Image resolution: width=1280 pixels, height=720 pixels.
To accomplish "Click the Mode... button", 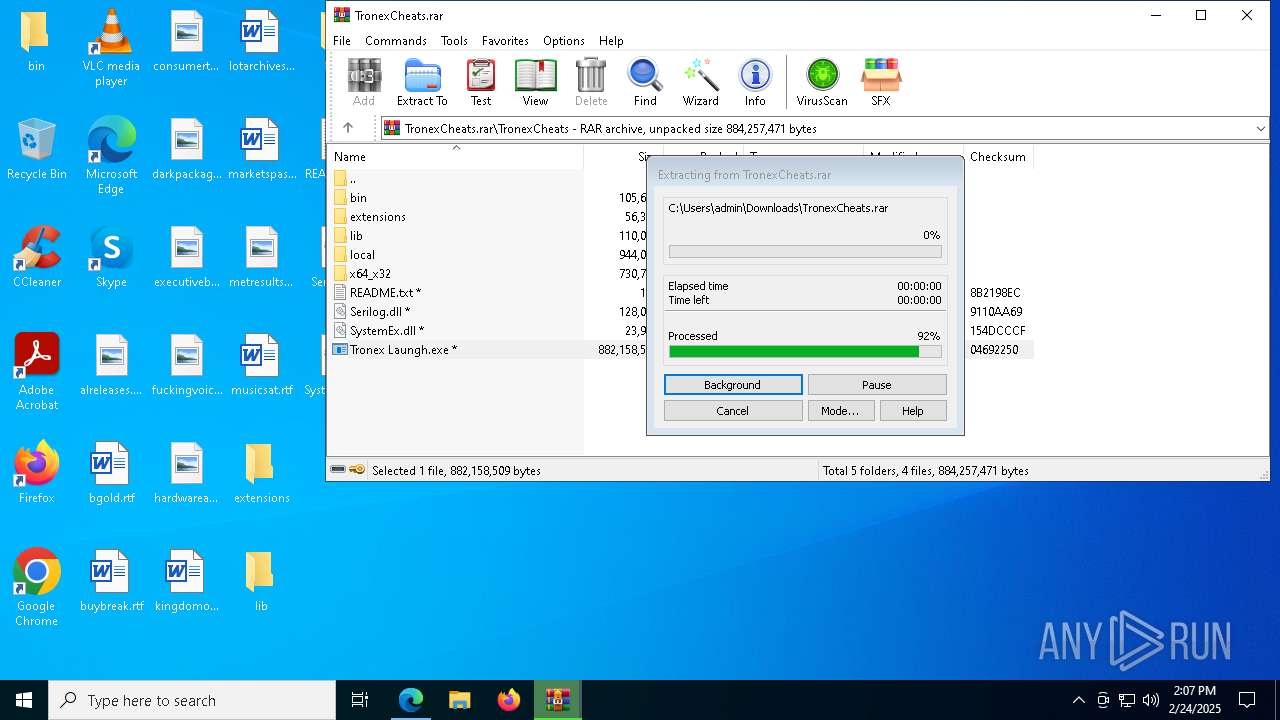I will point(840,411).
